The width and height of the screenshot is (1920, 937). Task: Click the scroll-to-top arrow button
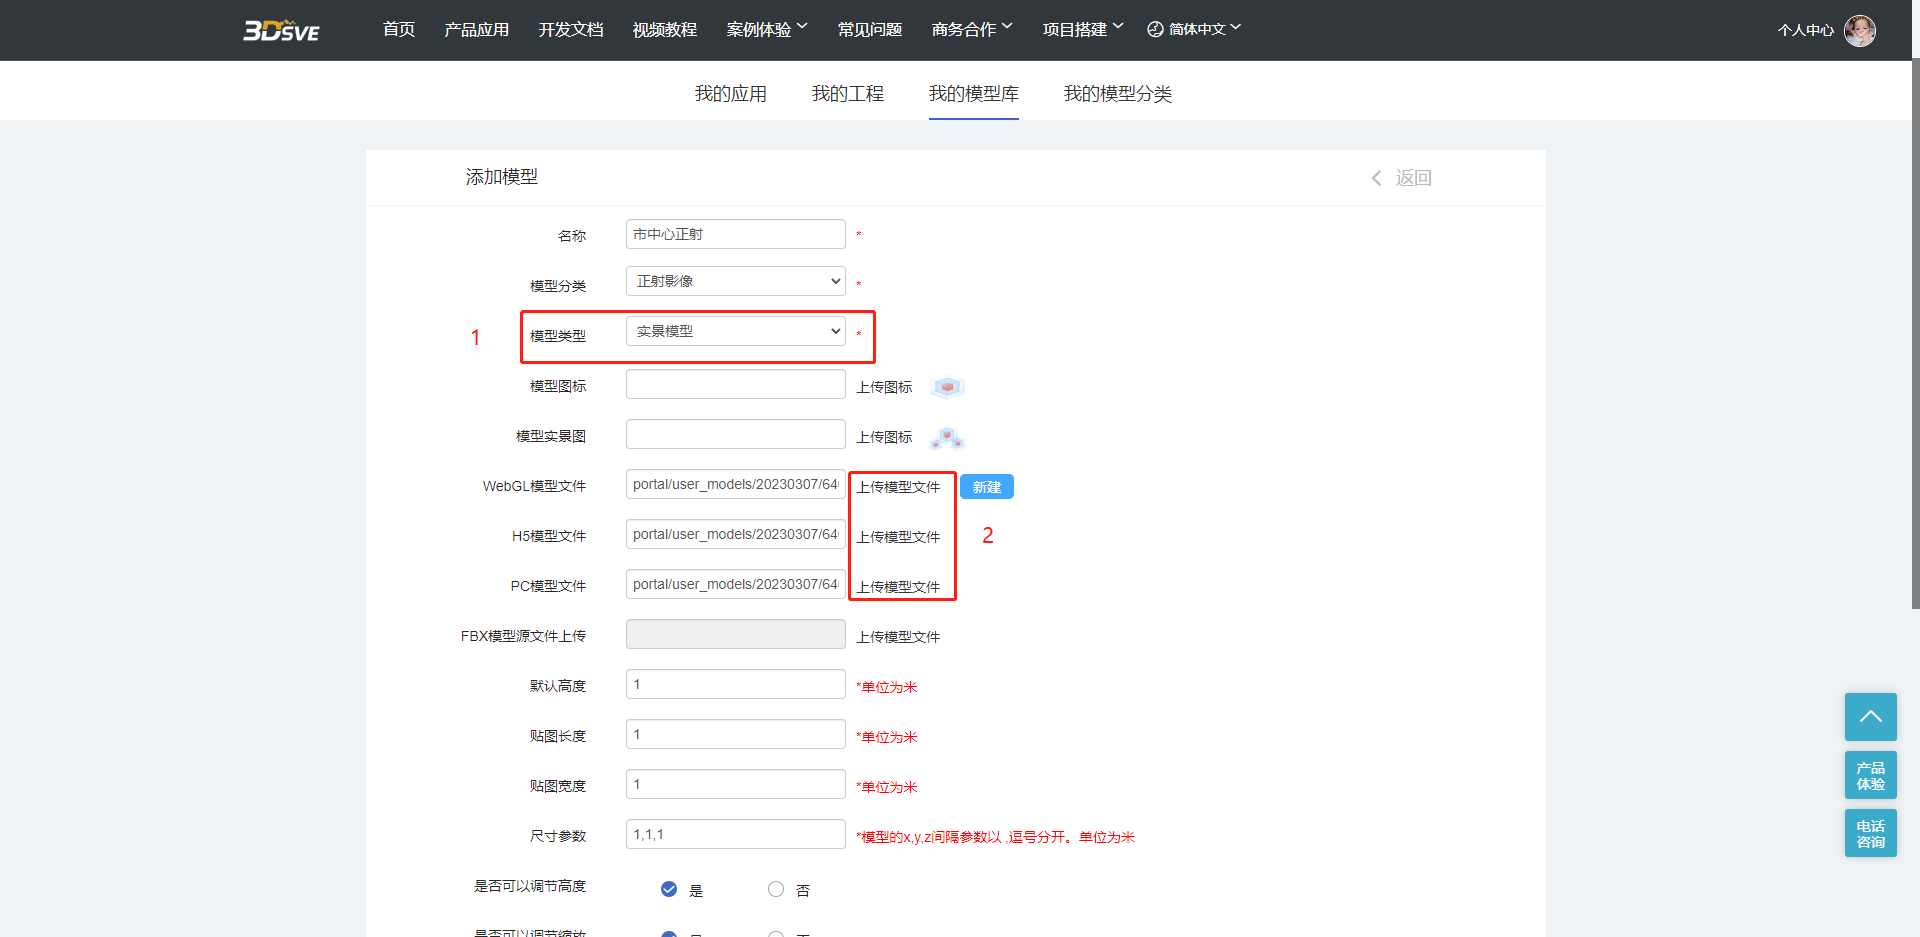point(1870,716)
